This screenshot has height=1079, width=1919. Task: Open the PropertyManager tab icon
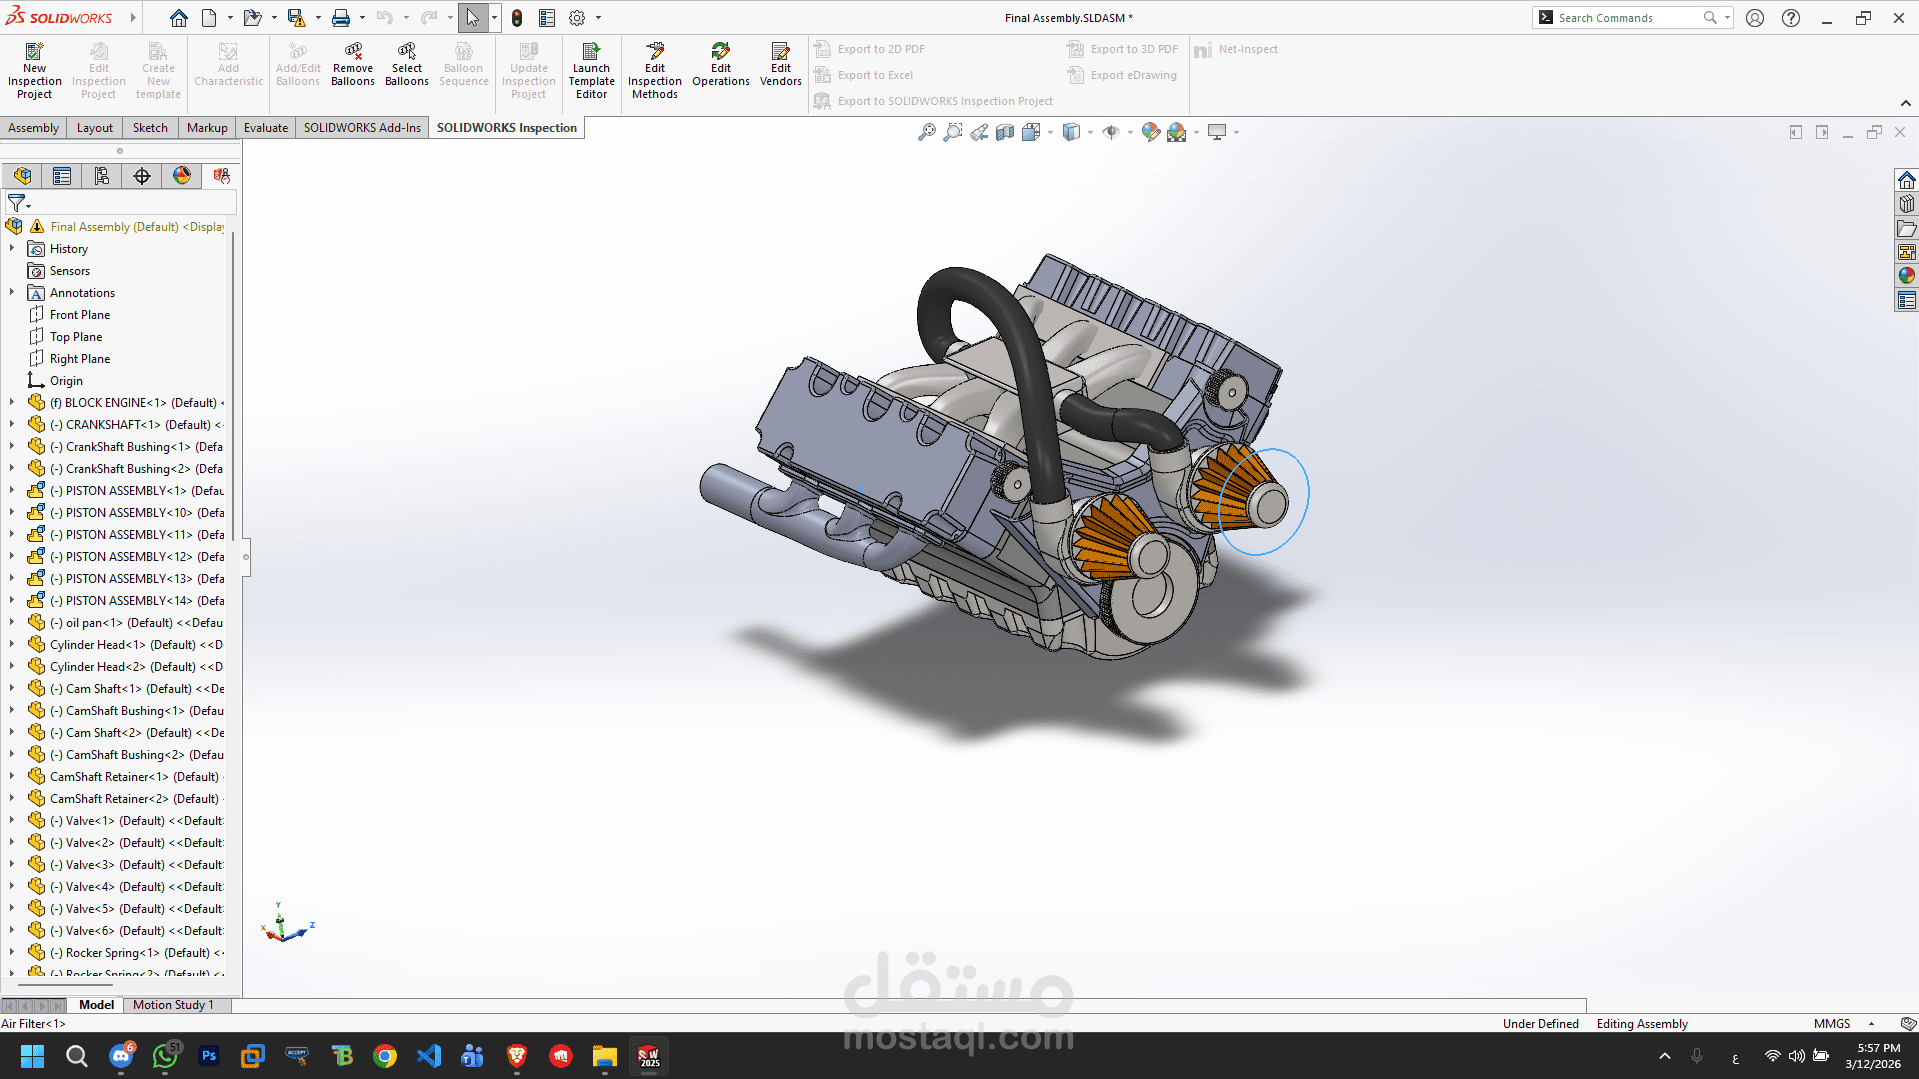[62, 176]
